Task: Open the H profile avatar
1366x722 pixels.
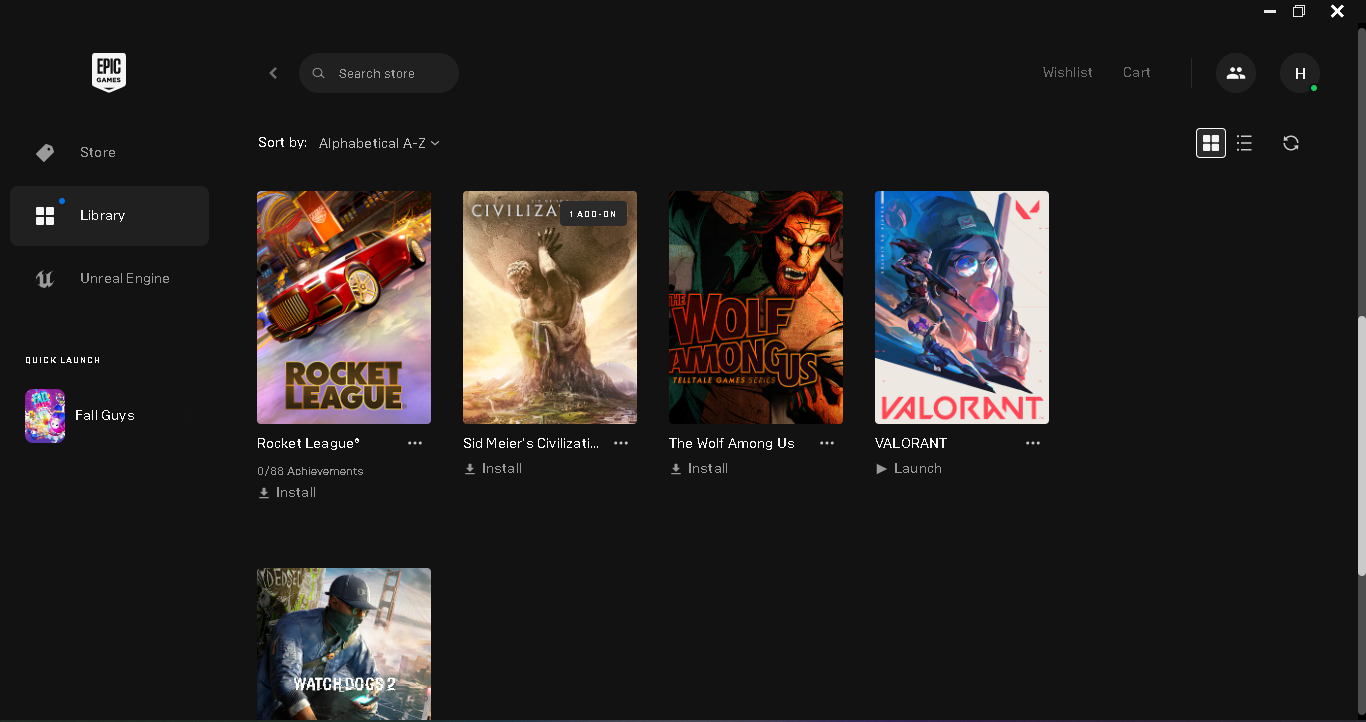Action: [x=1300, y=73]
